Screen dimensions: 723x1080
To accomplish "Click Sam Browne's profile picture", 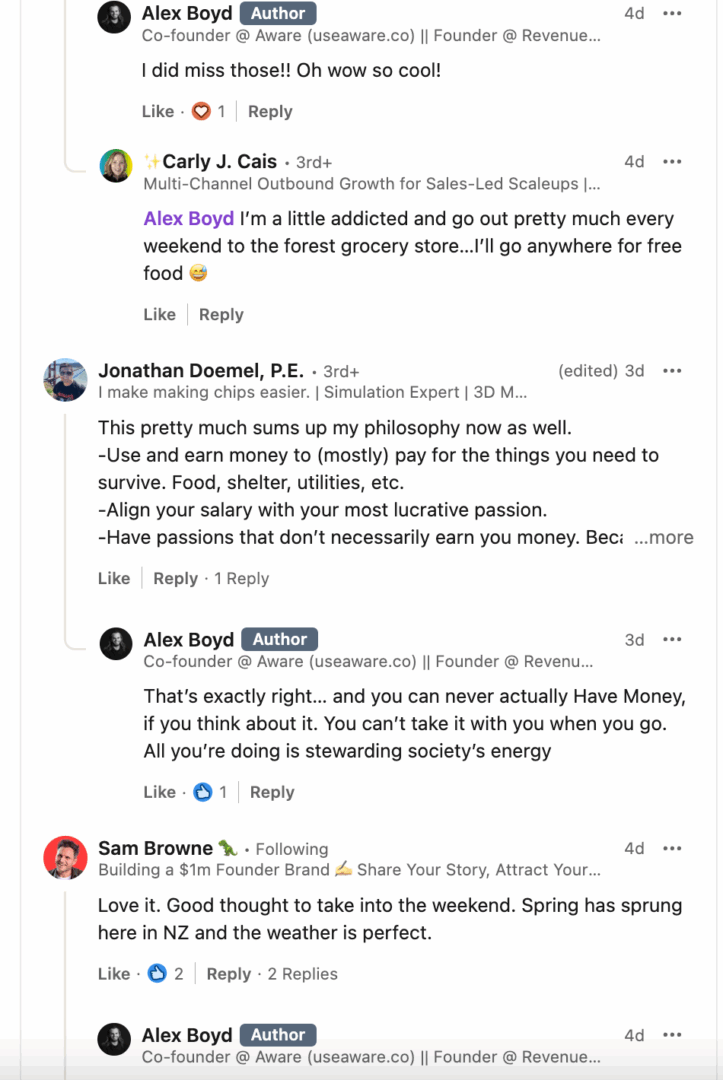I will point(65,858).
